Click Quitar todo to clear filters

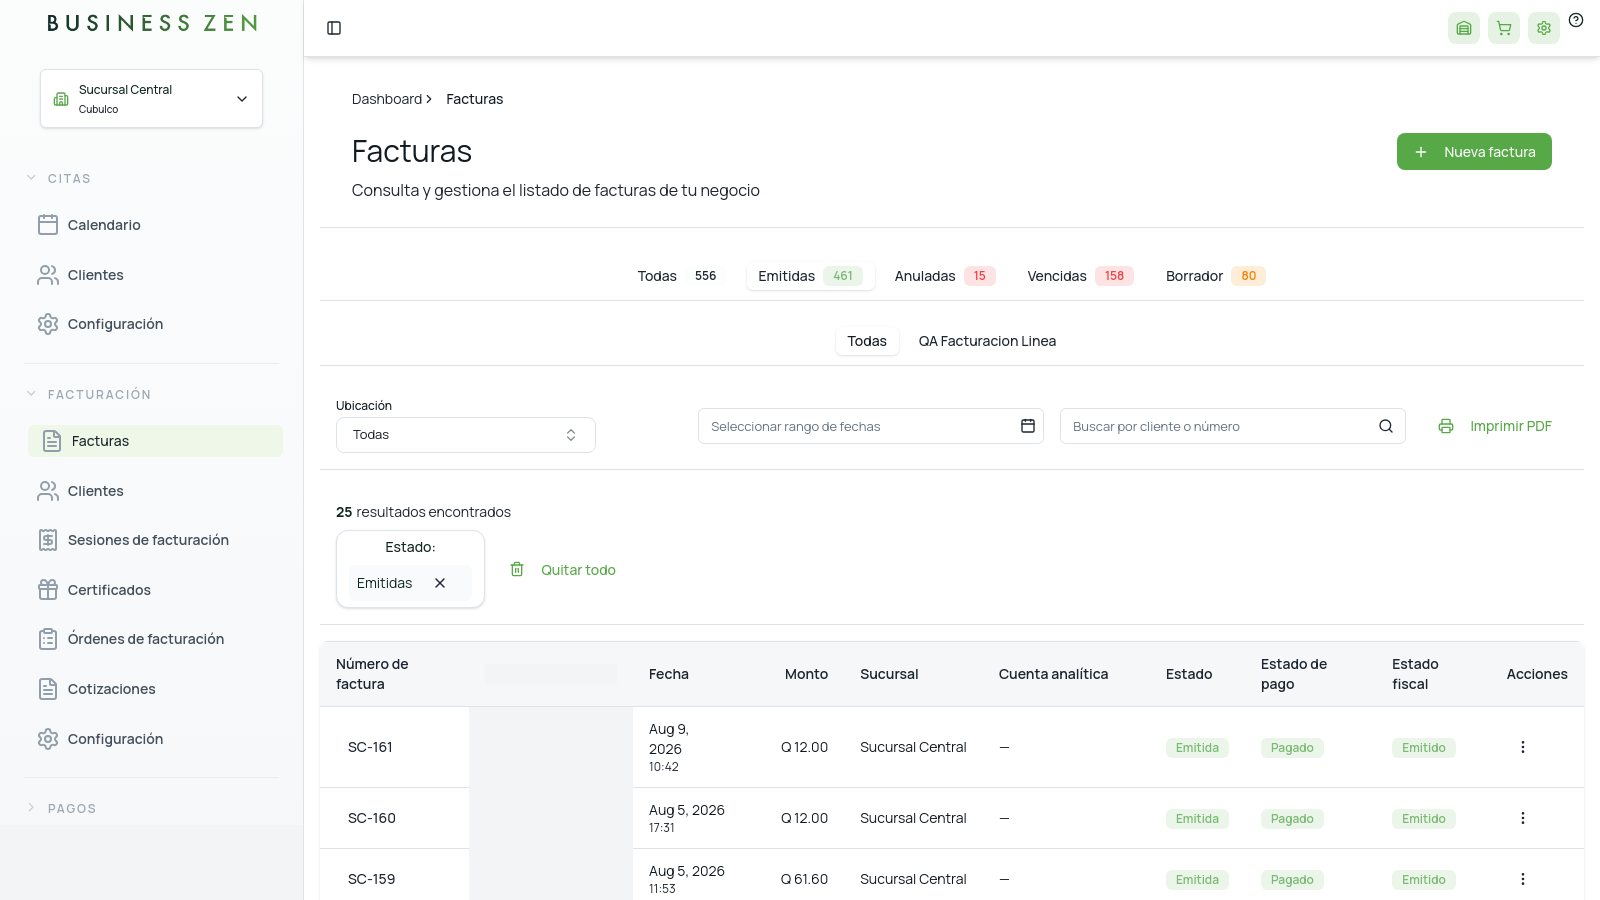tap(562, 570)
